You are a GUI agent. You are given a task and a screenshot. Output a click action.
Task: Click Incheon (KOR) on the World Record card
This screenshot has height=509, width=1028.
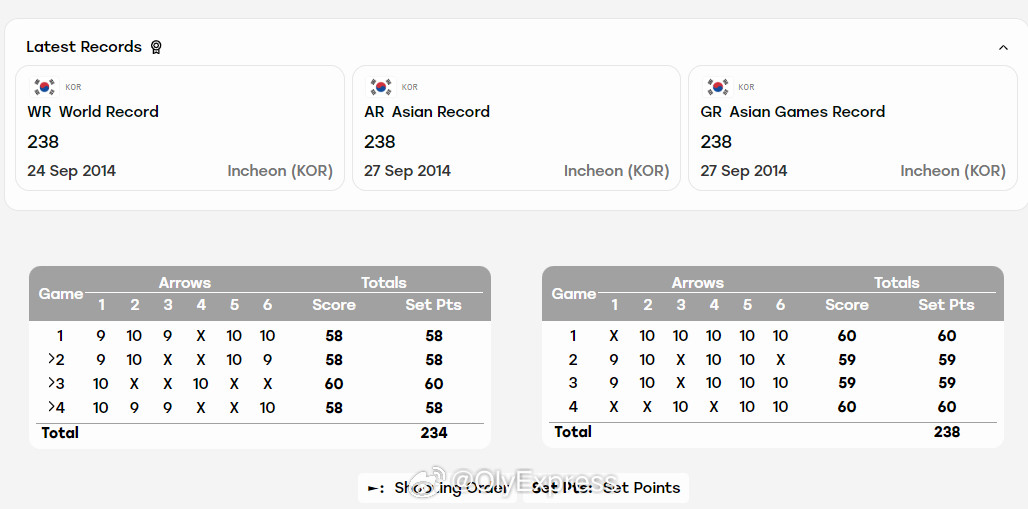pyautogui.click(x=280, y=171)
